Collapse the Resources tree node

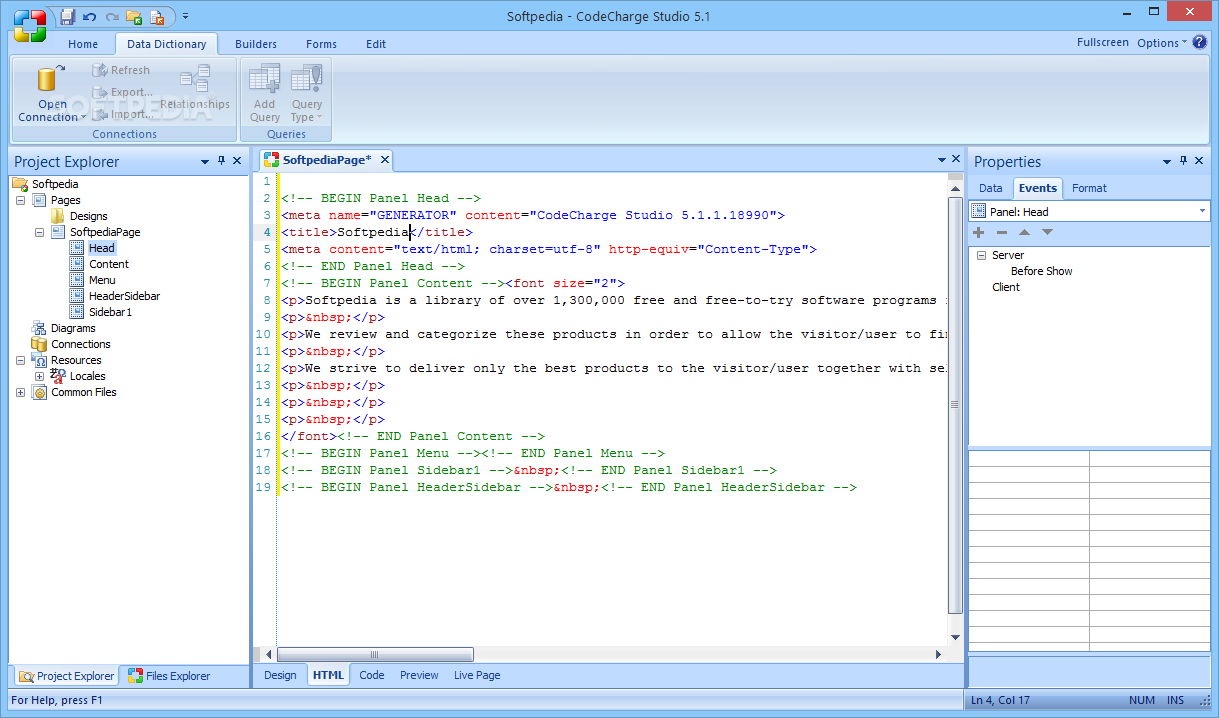pos(20,360)
